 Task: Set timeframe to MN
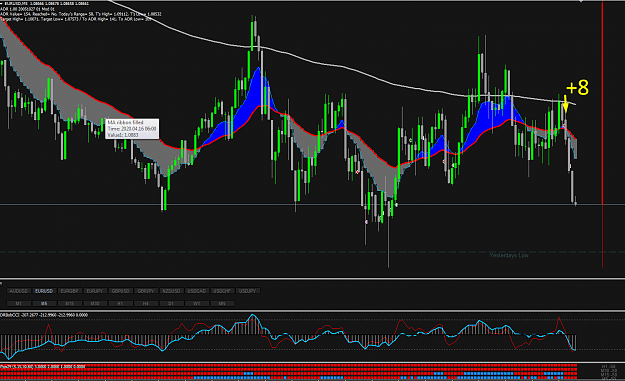click(x=222, y=304)
